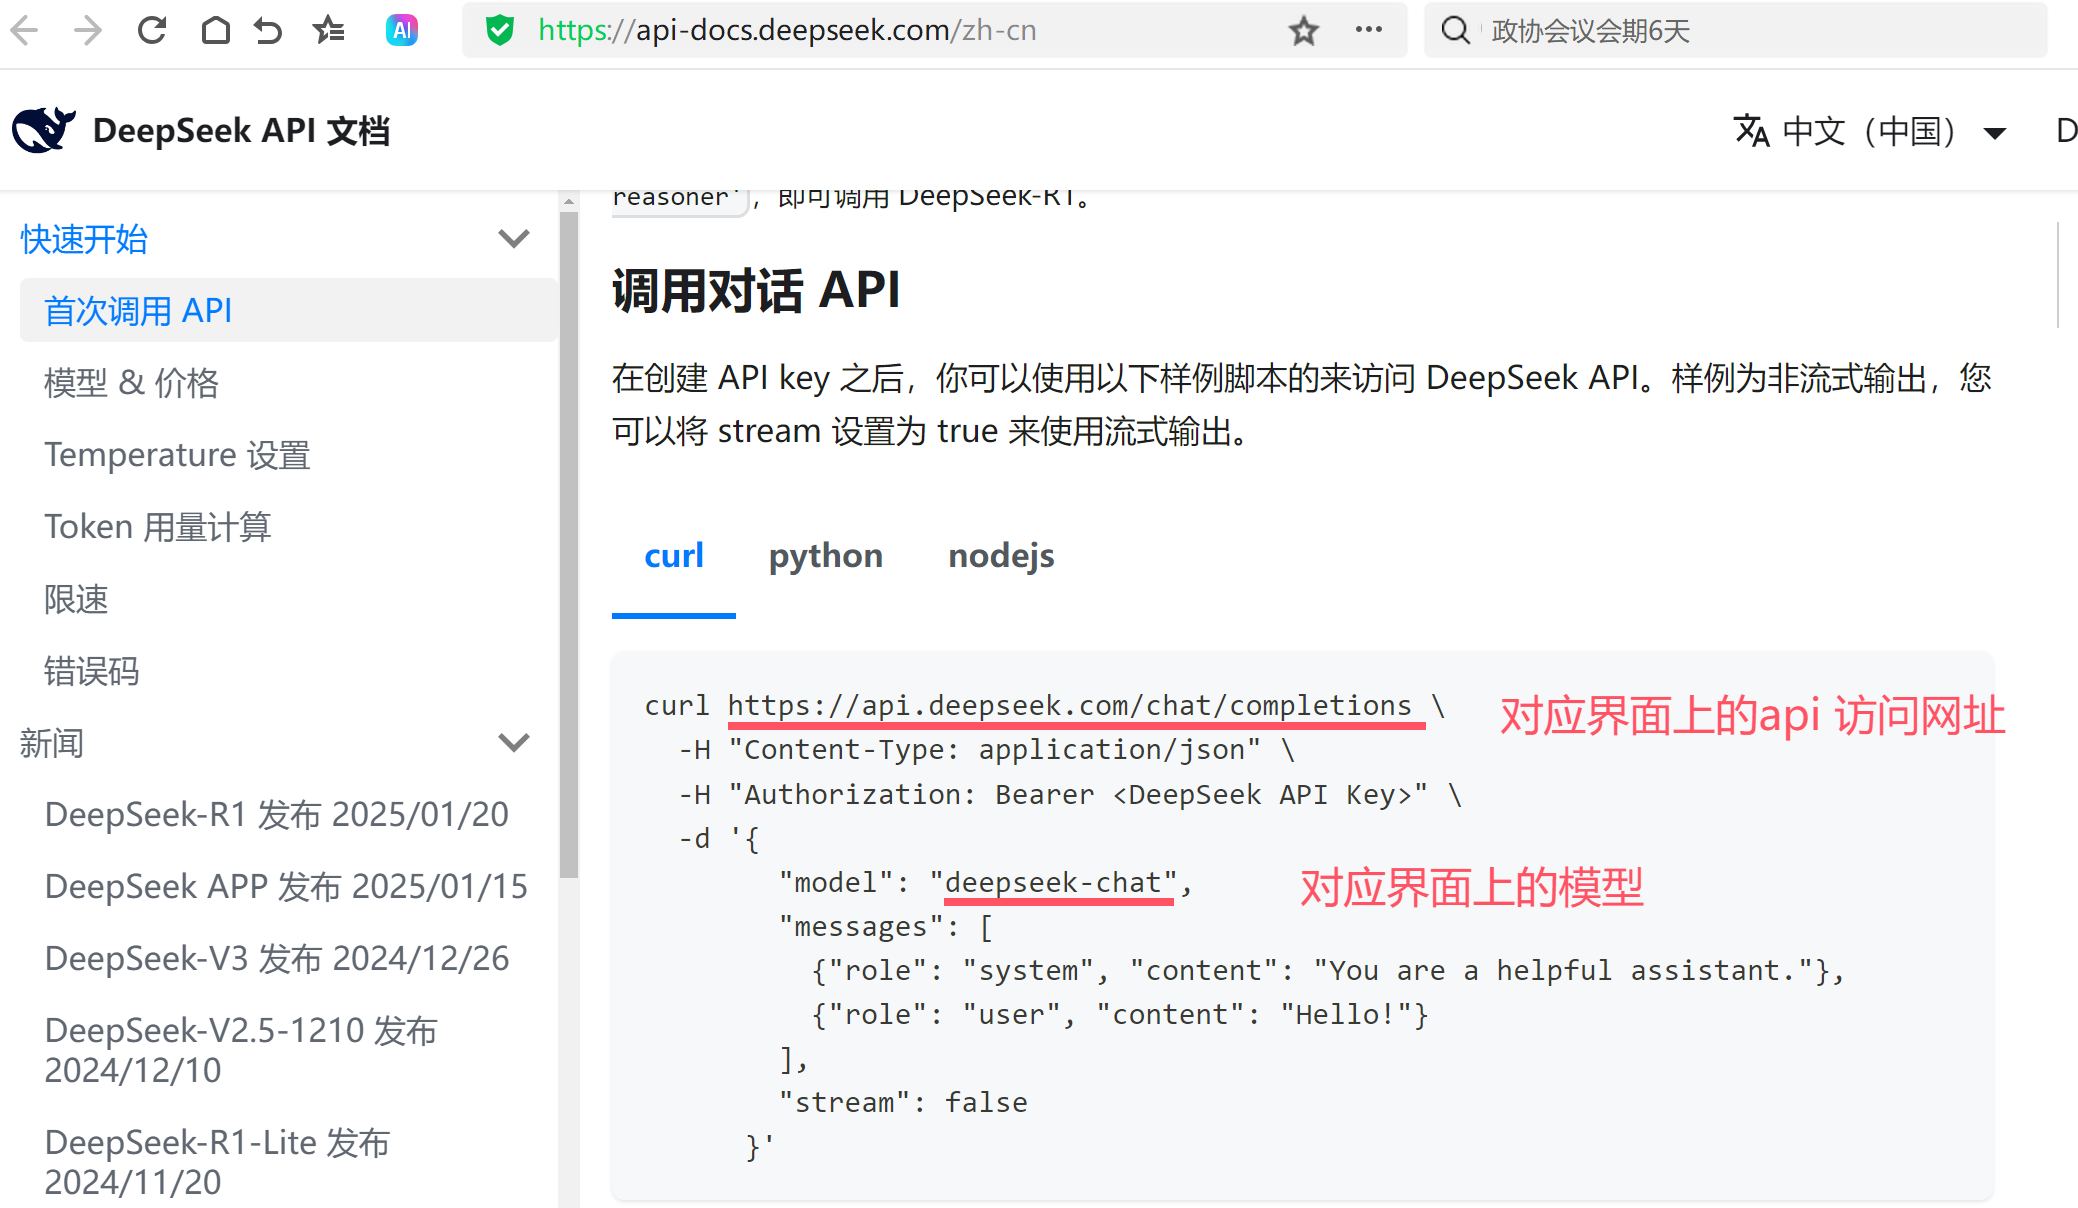Go to browser home page icon
The height and width of the screenshot is (1208, 2078).
[x=215, y=31]
